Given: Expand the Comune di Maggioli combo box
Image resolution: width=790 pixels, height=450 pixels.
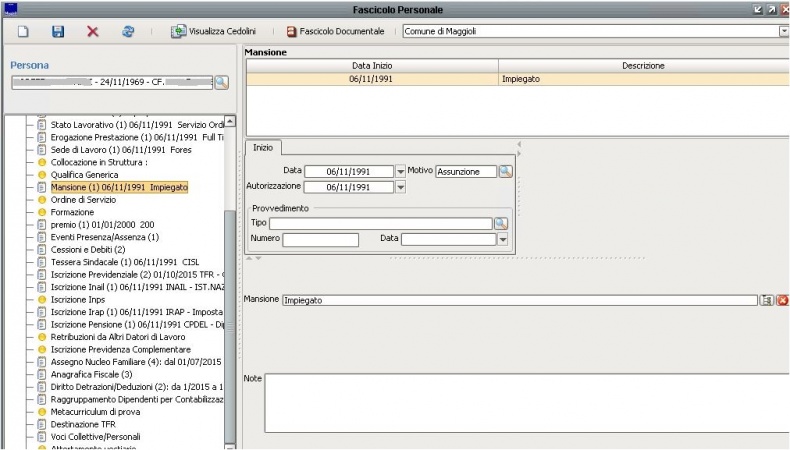Looking at the screenshot, I should pos(783,32).
